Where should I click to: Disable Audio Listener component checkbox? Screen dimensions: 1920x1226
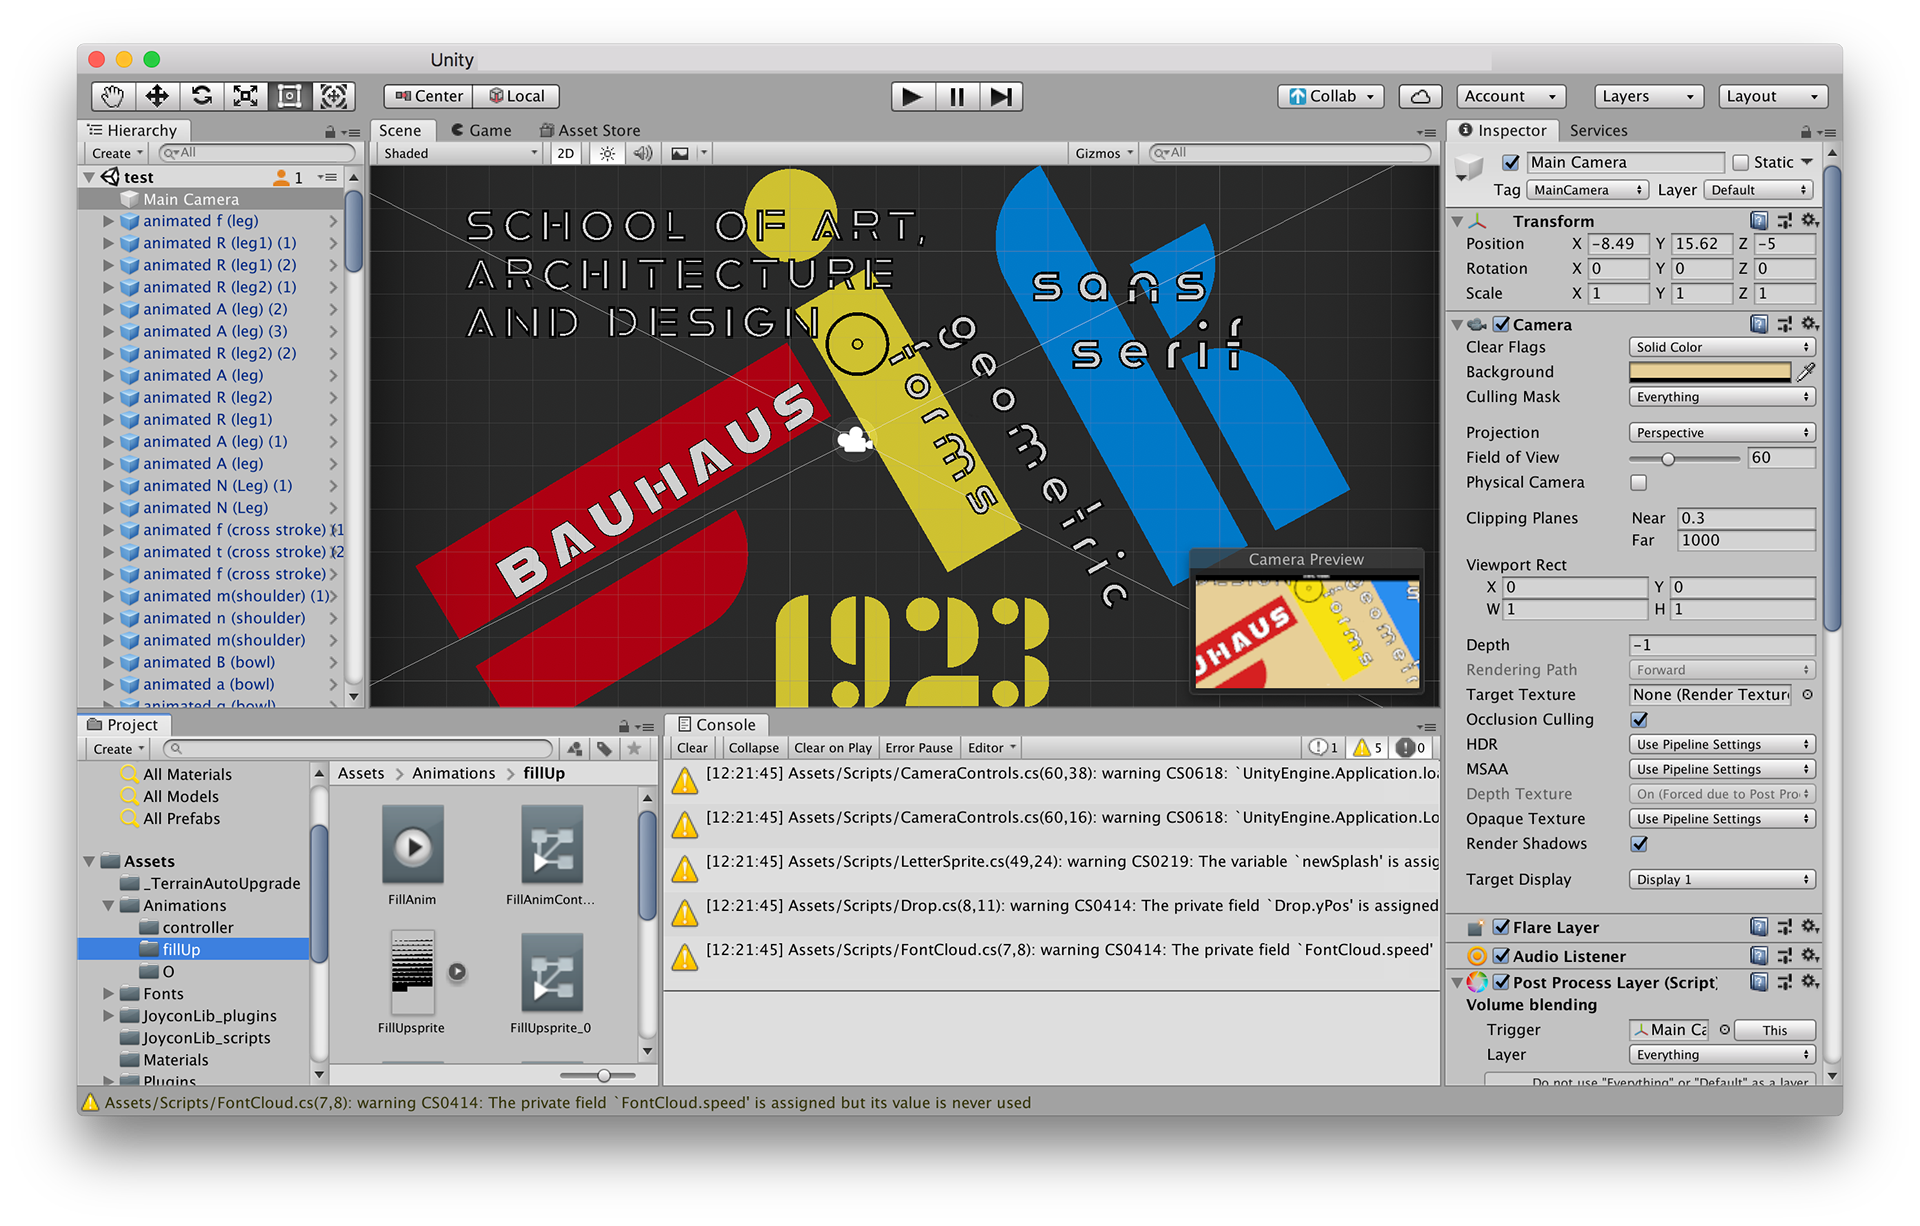coord(1501,956)
